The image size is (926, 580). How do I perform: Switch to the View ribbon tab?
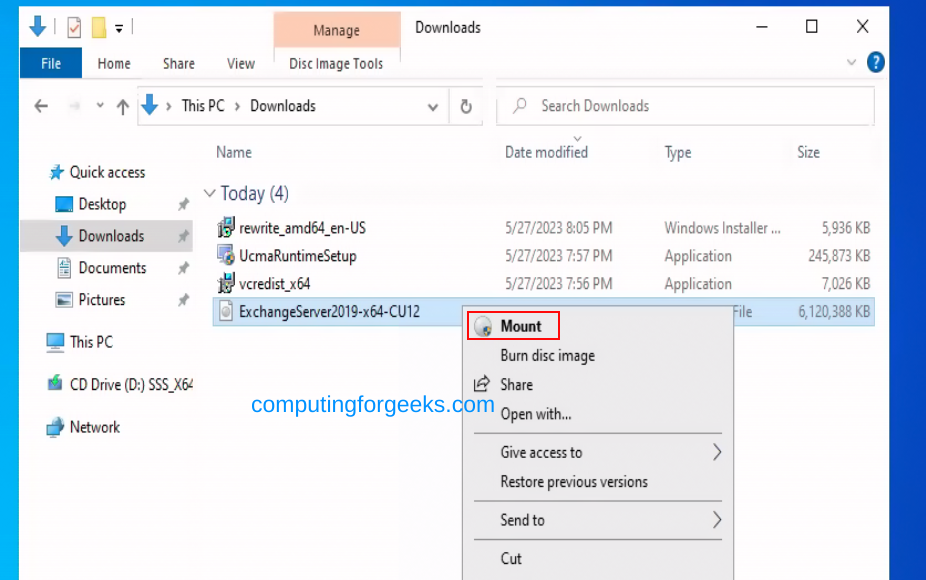point(240,62)
